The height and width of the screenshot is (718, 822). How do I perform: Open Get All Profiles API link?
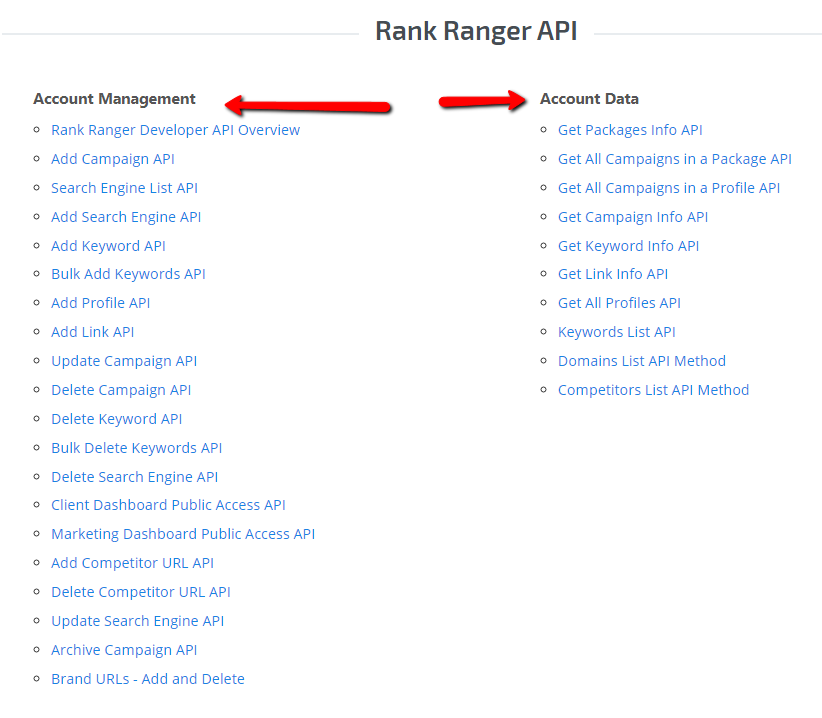[x=619, y=303]
